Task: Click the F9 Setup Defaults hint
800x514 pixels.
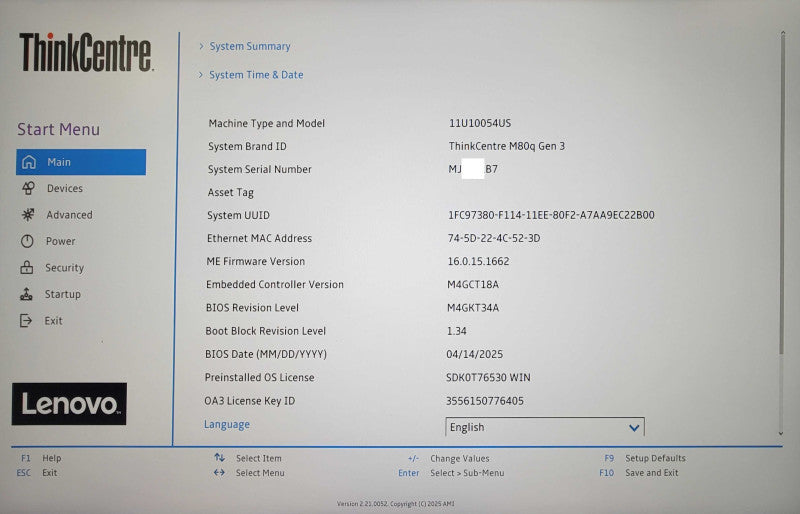Action: tap(645, 458)
